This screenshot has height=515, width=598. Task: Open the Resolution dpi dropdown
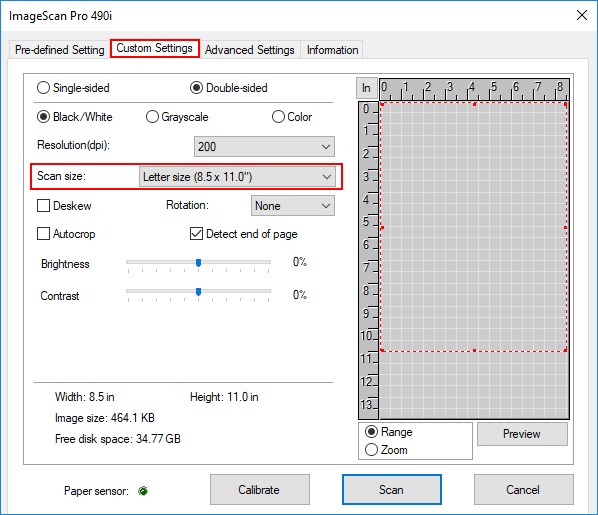tap(264, 146)
